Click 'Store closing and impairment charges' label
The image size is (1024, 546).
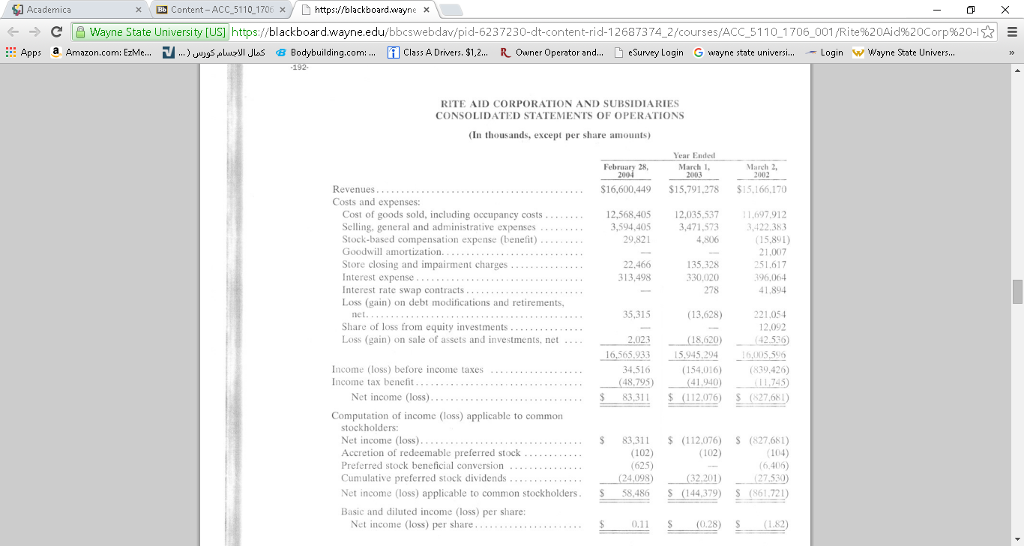pyautogui.click(x=424, y=265)
